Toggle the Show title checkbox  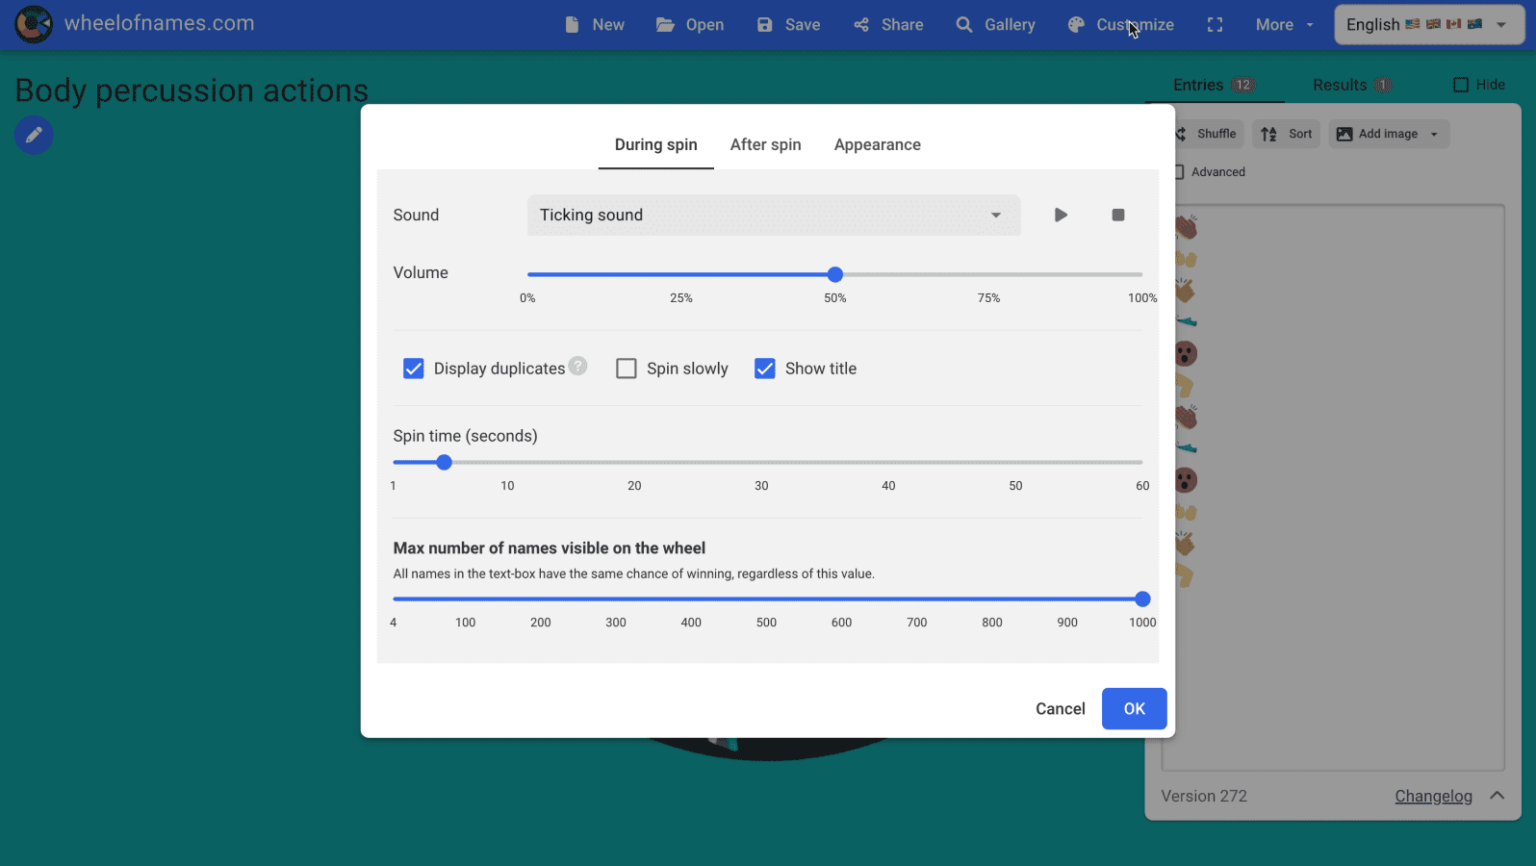[765, 369]
